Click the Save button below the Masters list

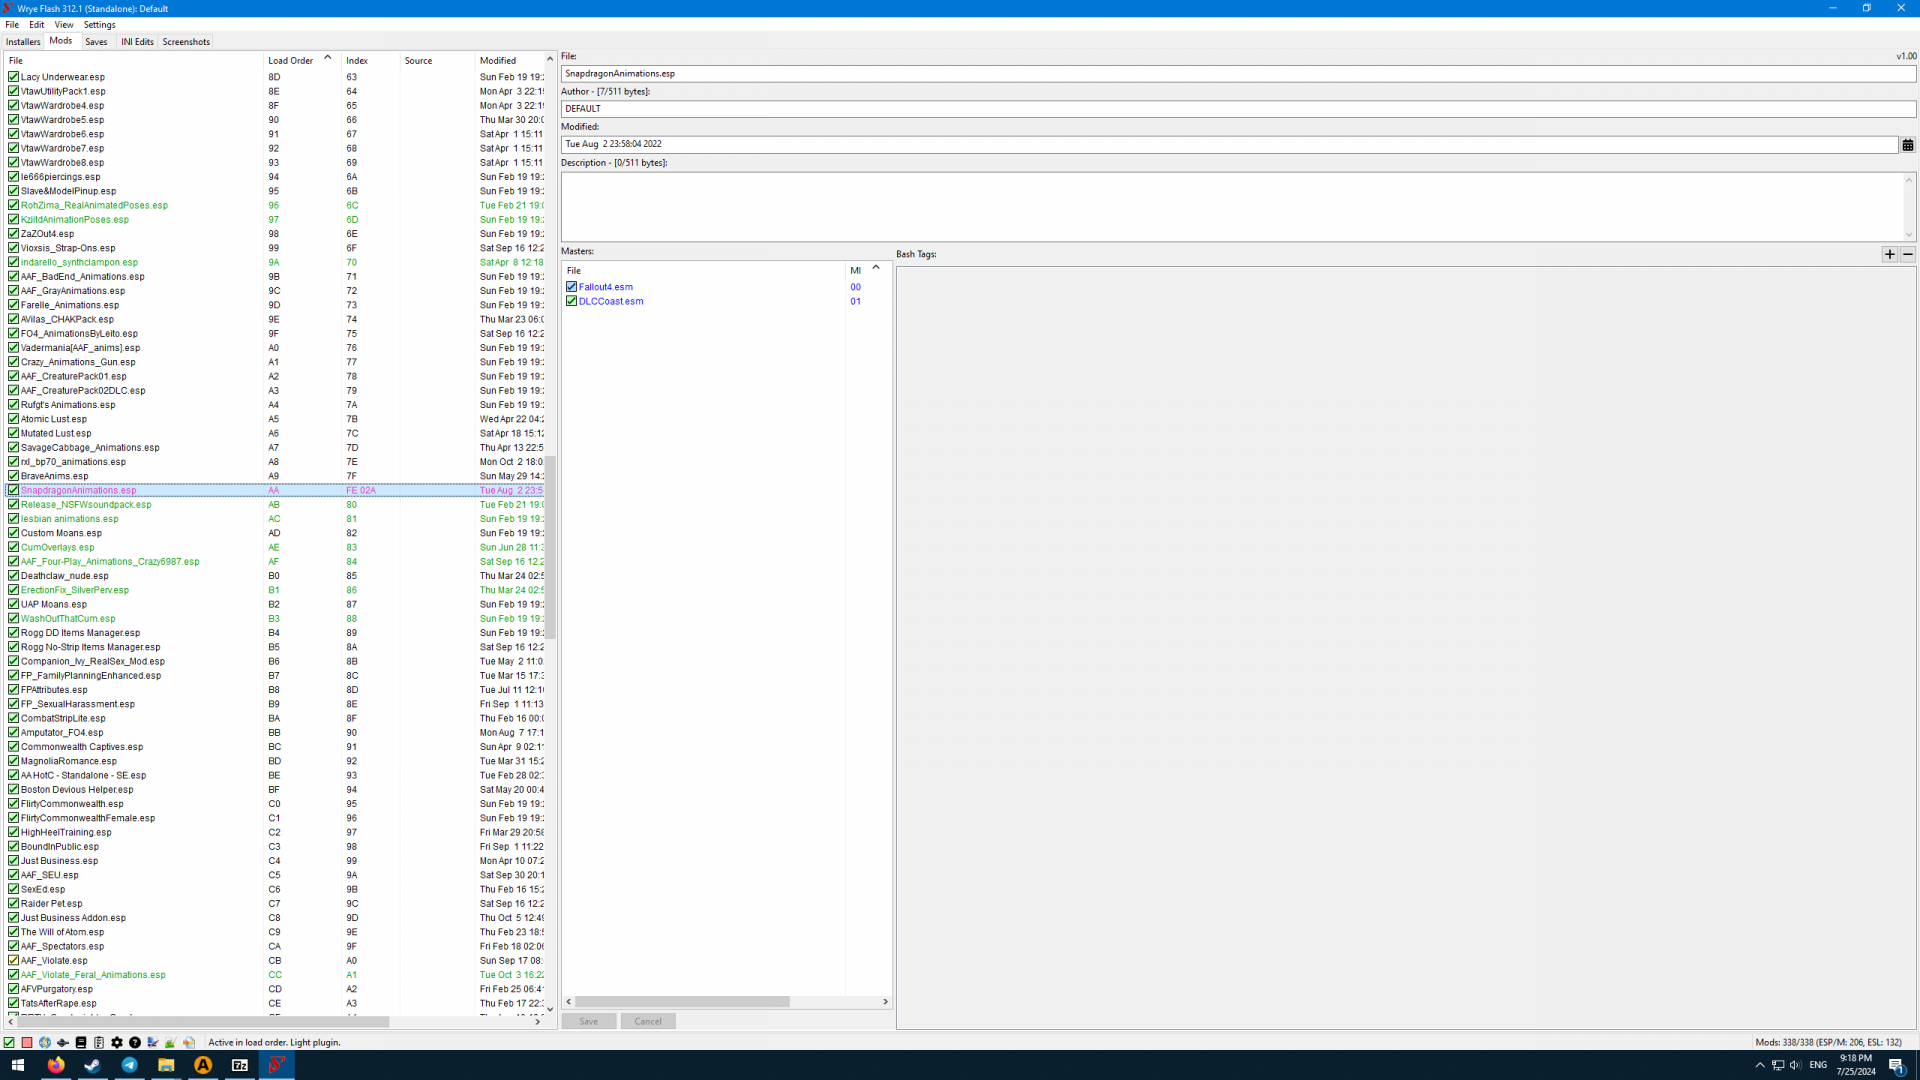[x=588, y=1021]
